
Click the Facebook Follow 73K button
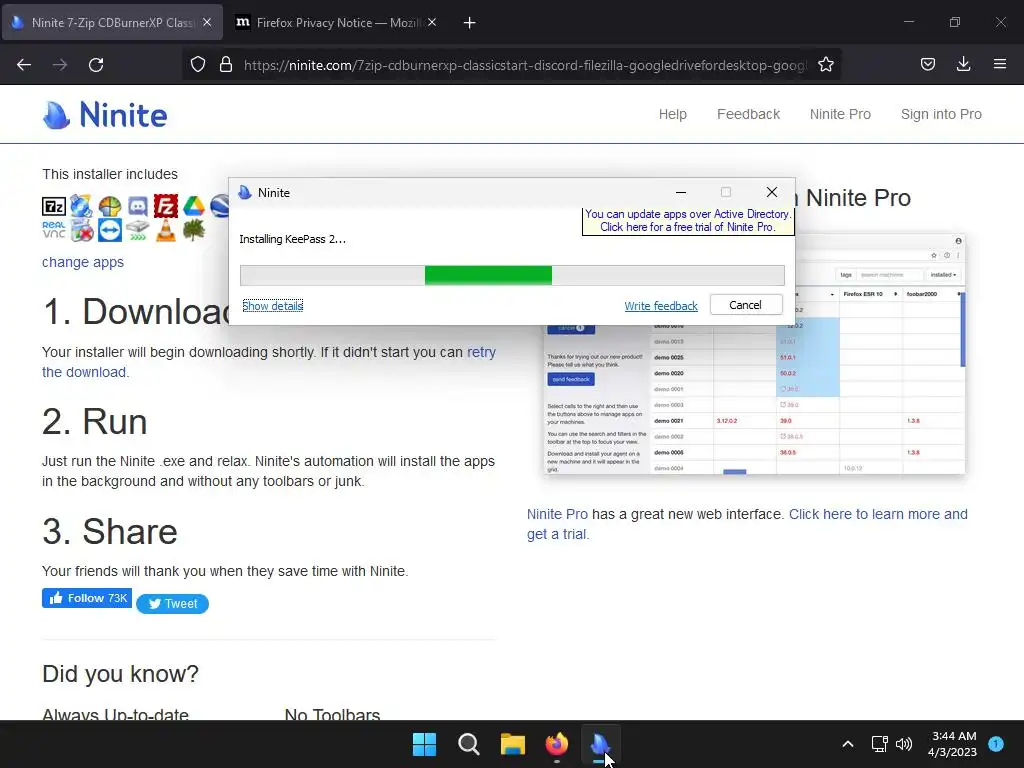tap(87, 598)
